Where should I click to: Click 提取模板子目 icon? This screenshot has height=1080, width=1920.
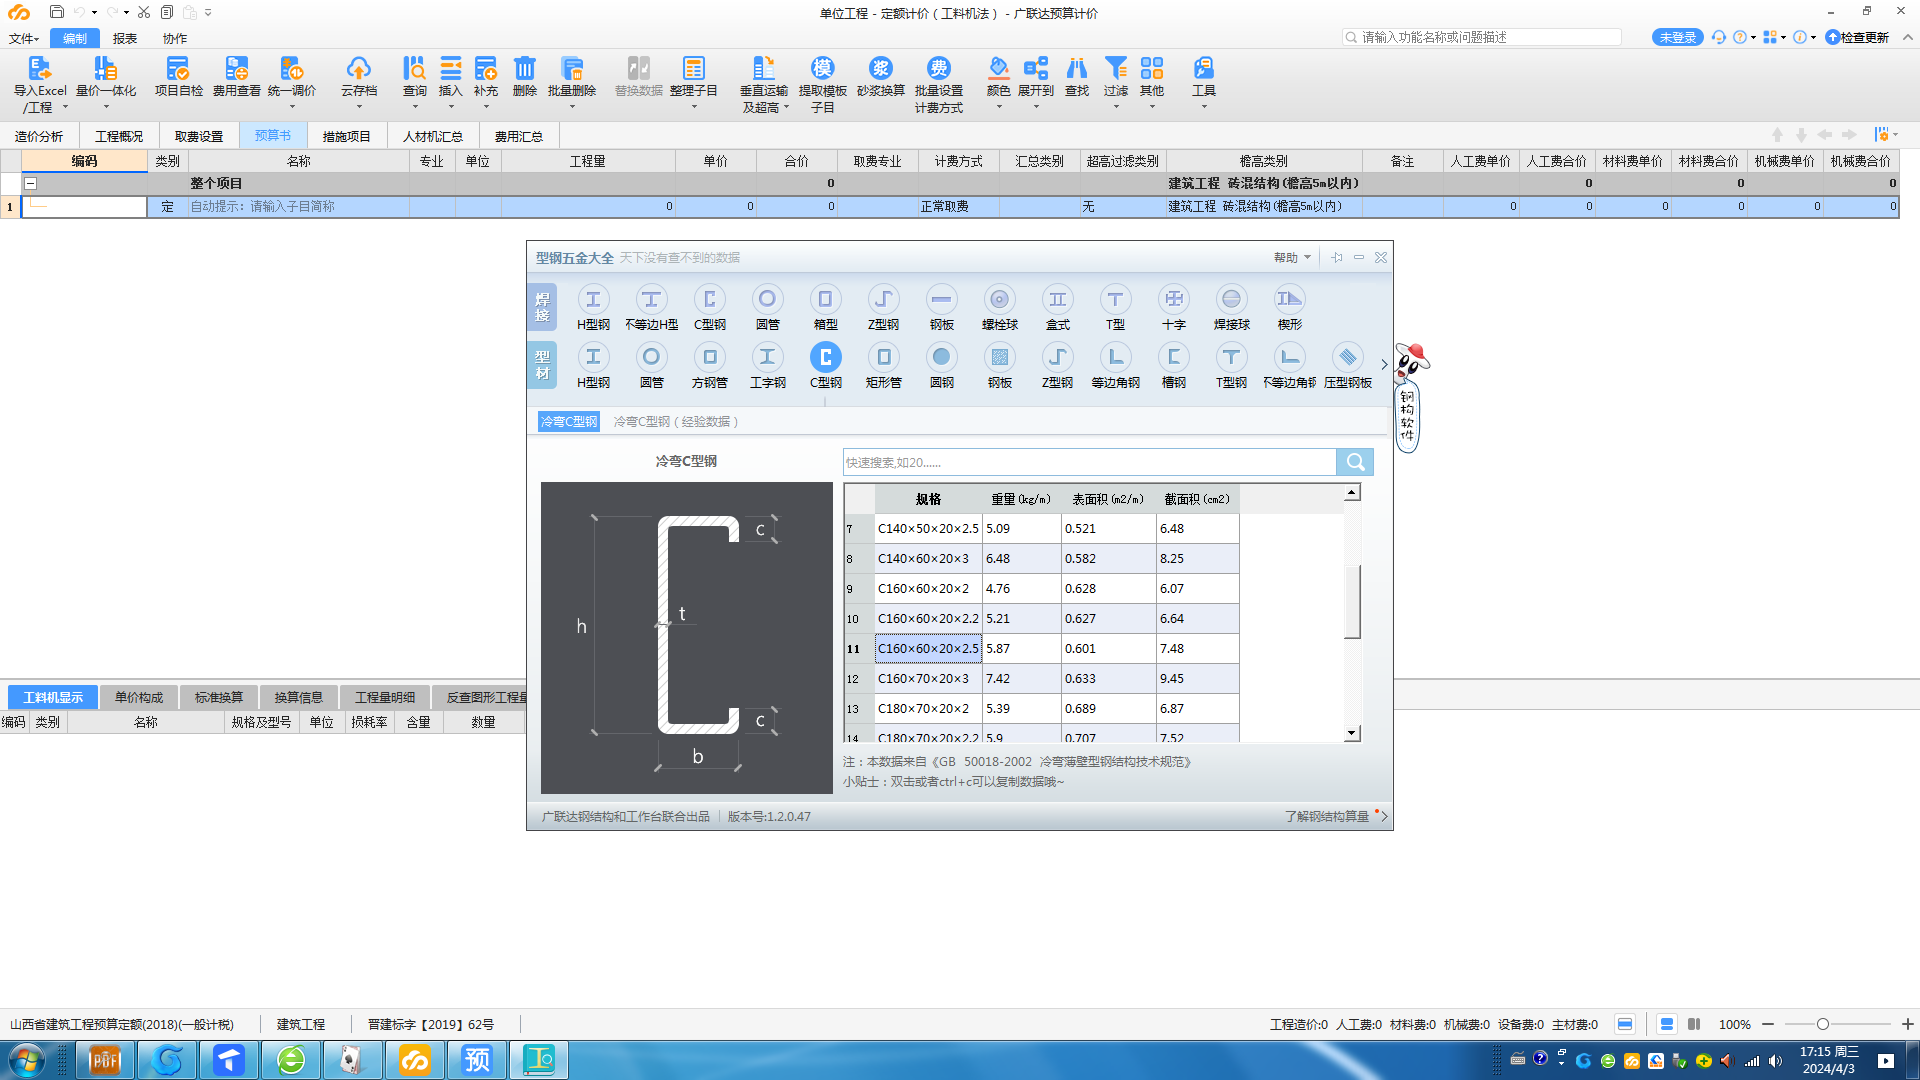point(822,68)
